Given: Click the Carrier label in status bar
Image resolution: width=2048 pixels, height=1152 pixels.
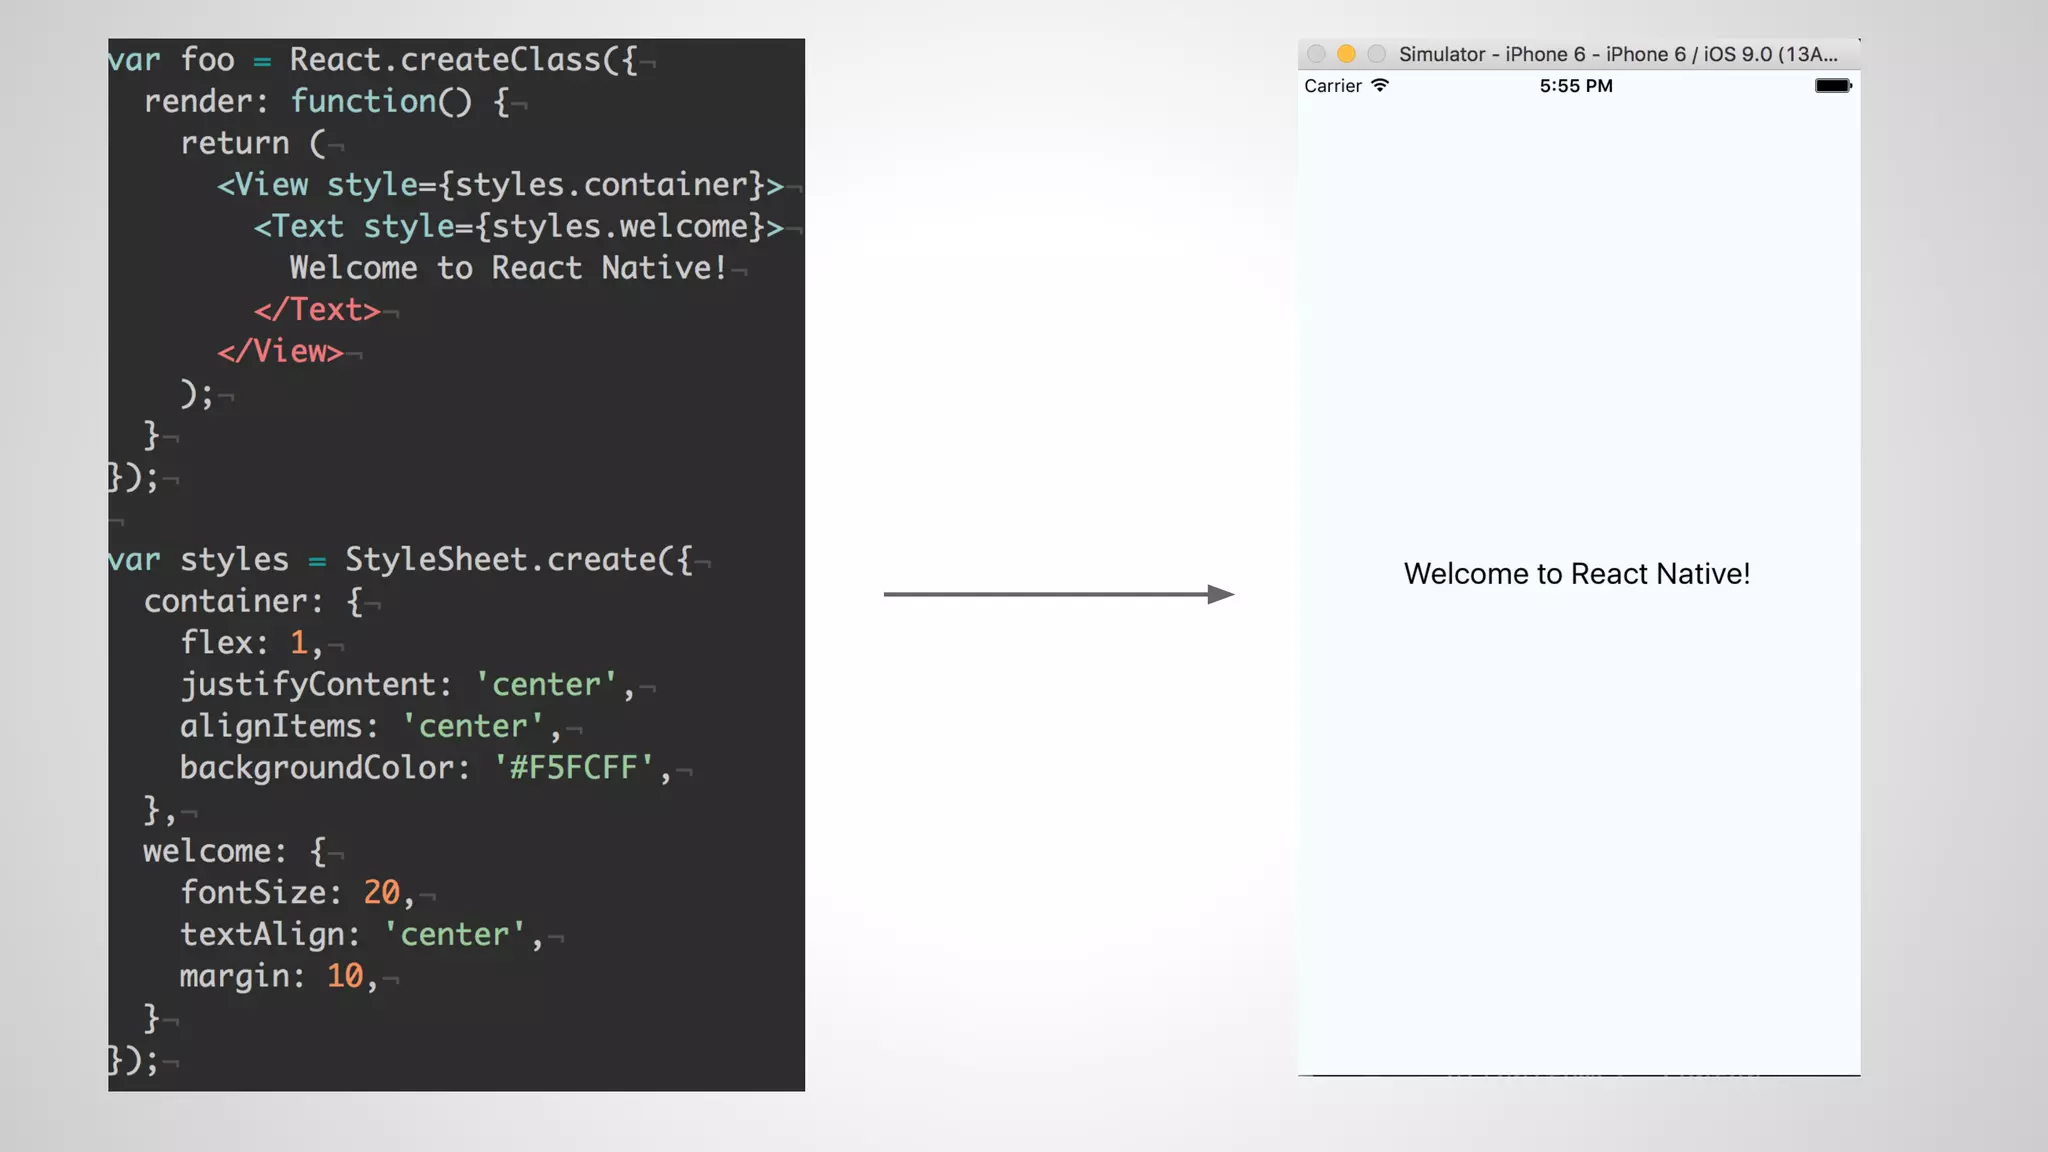Looking at the screenshot, I should [1332, 86].
